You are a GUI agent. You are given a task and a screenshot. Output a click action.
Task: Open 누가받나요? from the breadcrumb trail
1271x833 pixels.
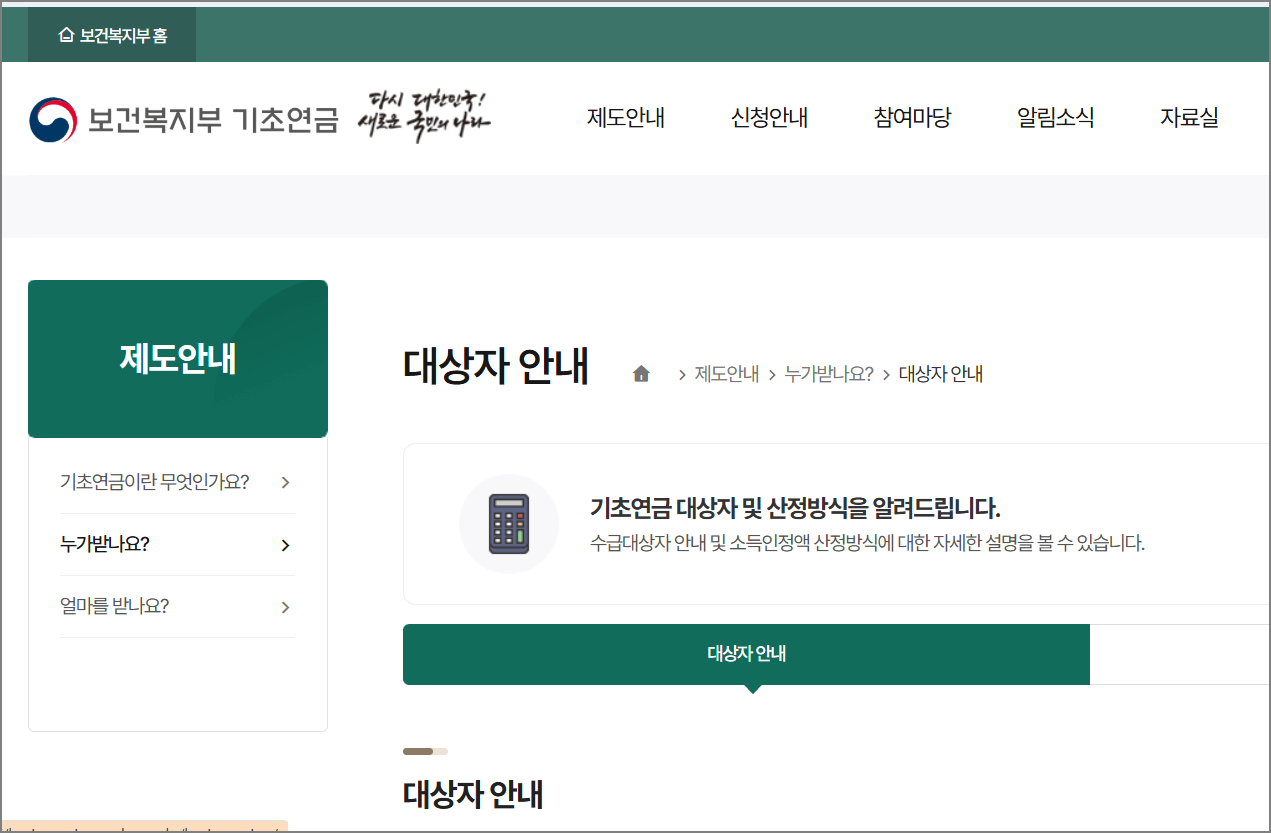[x=827, y=373]
